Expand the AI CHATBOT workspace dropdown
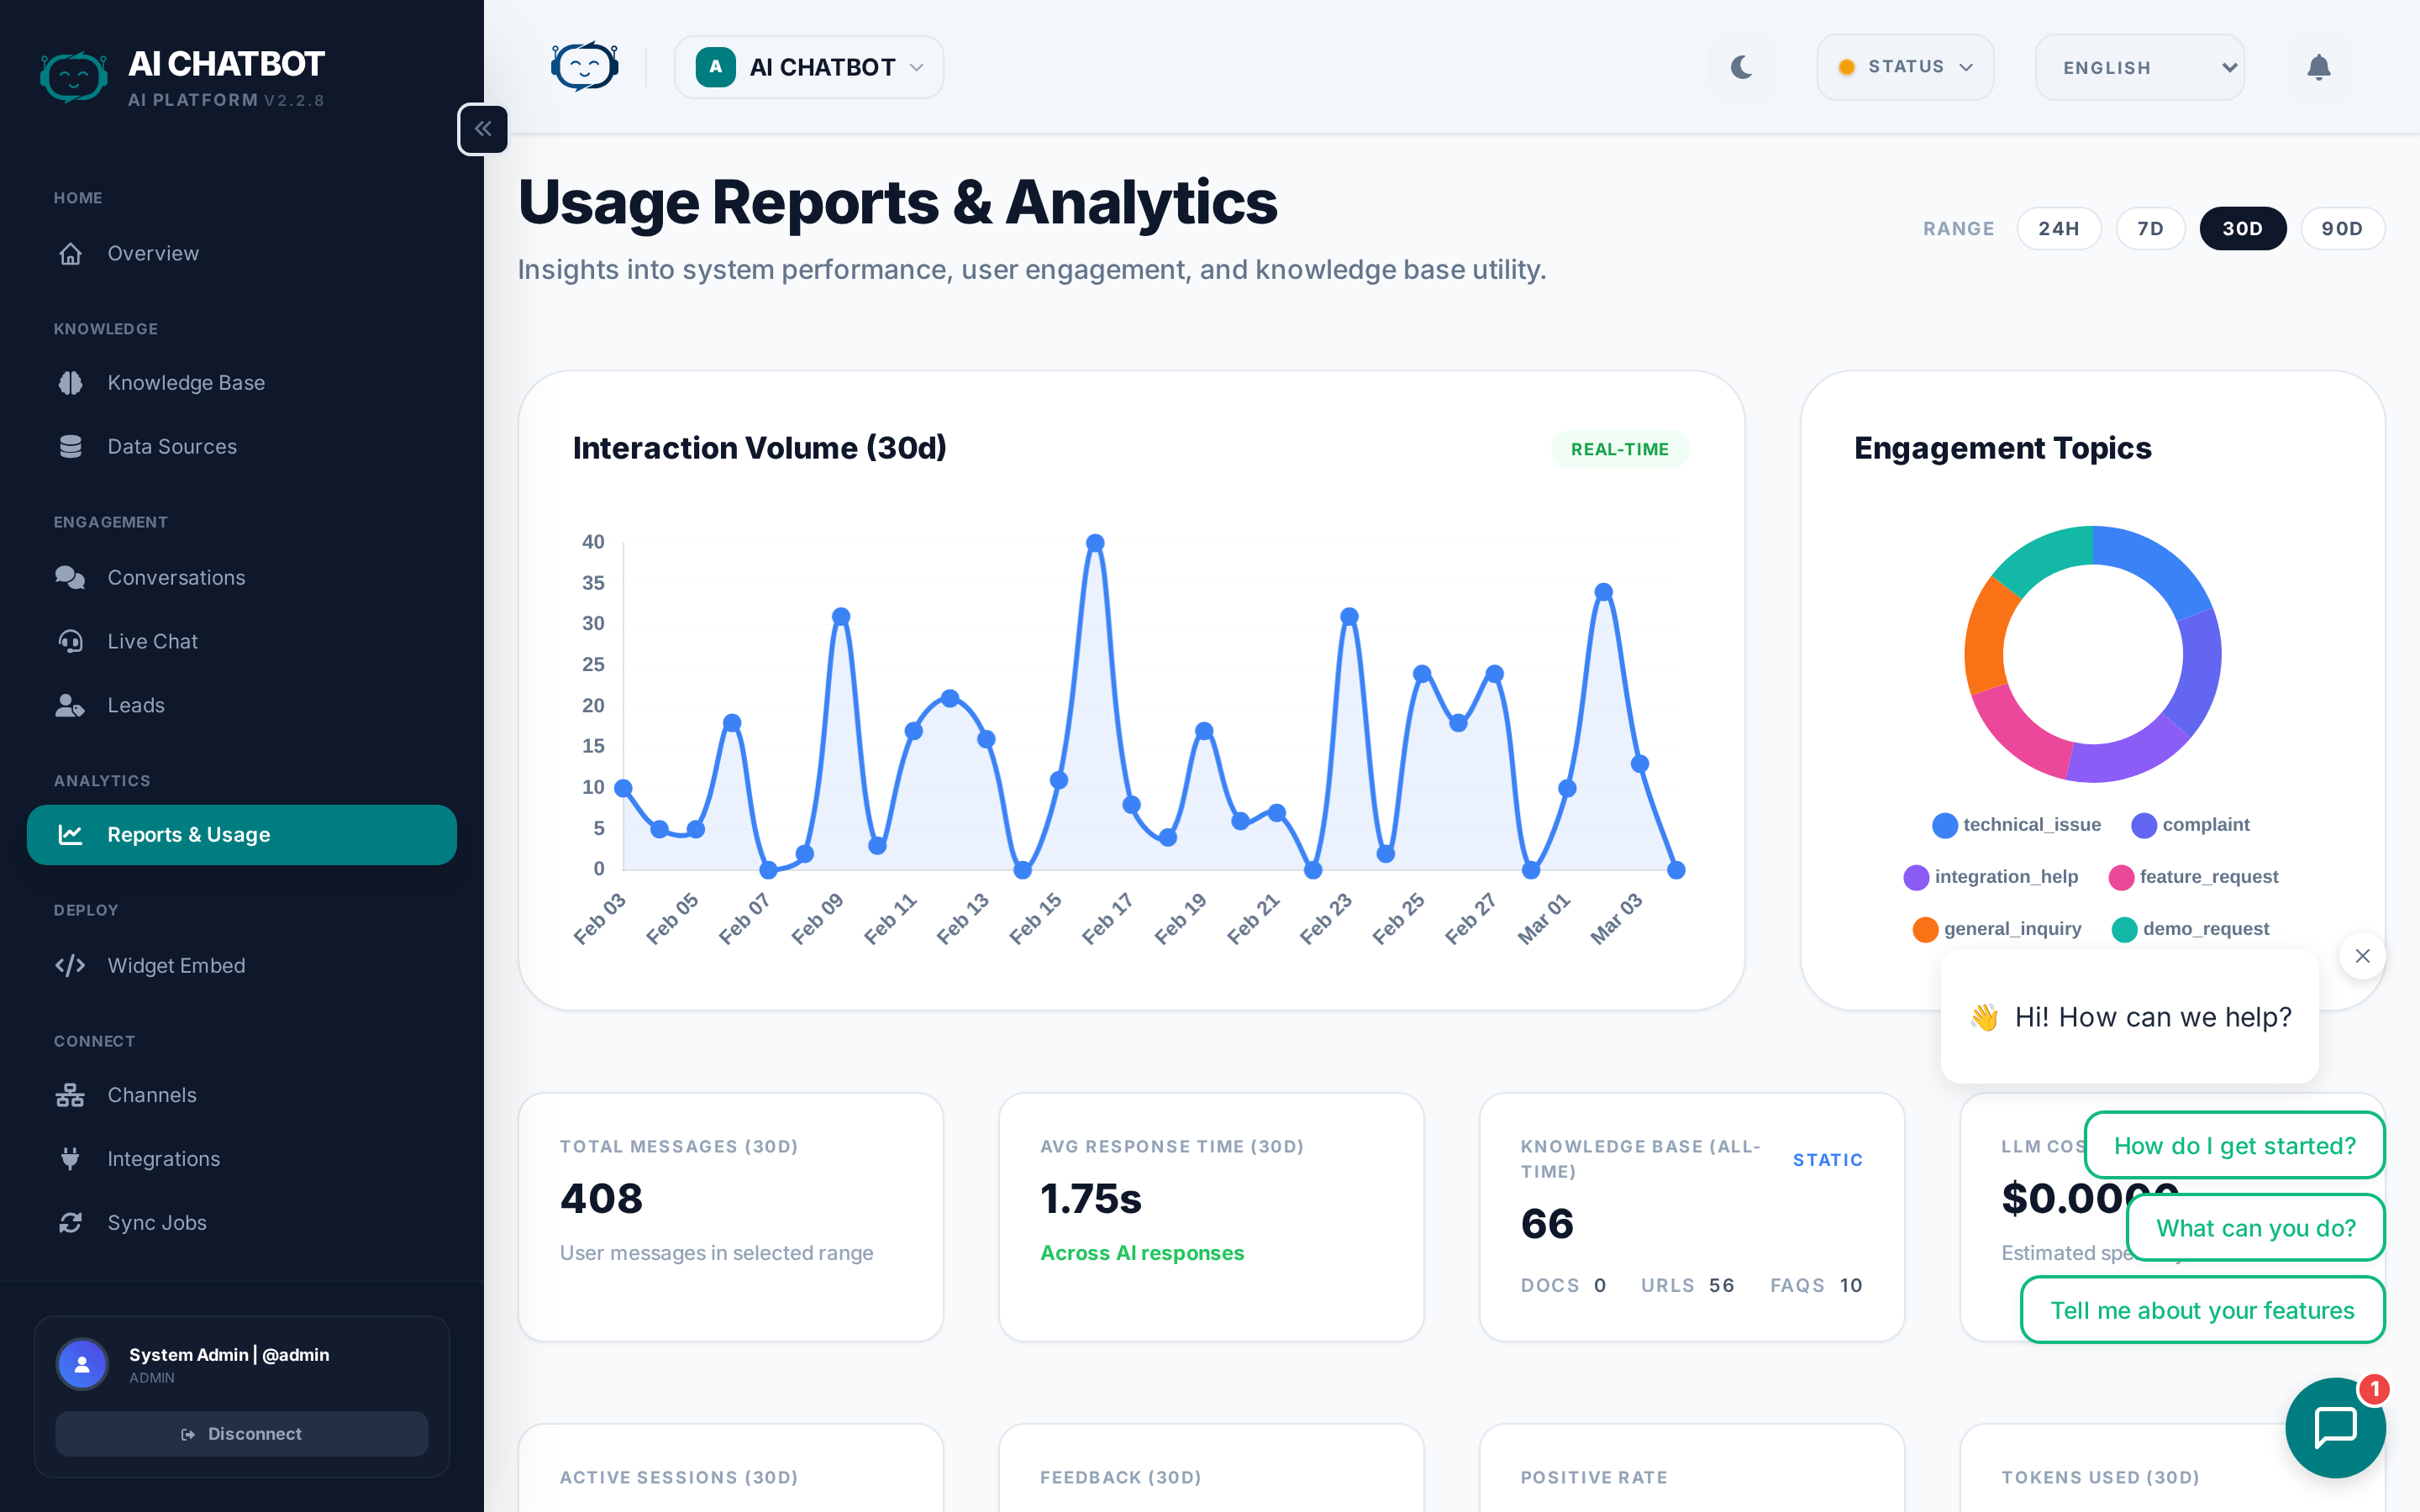Screen dimensions: 2420x1512 click(808, 67)
